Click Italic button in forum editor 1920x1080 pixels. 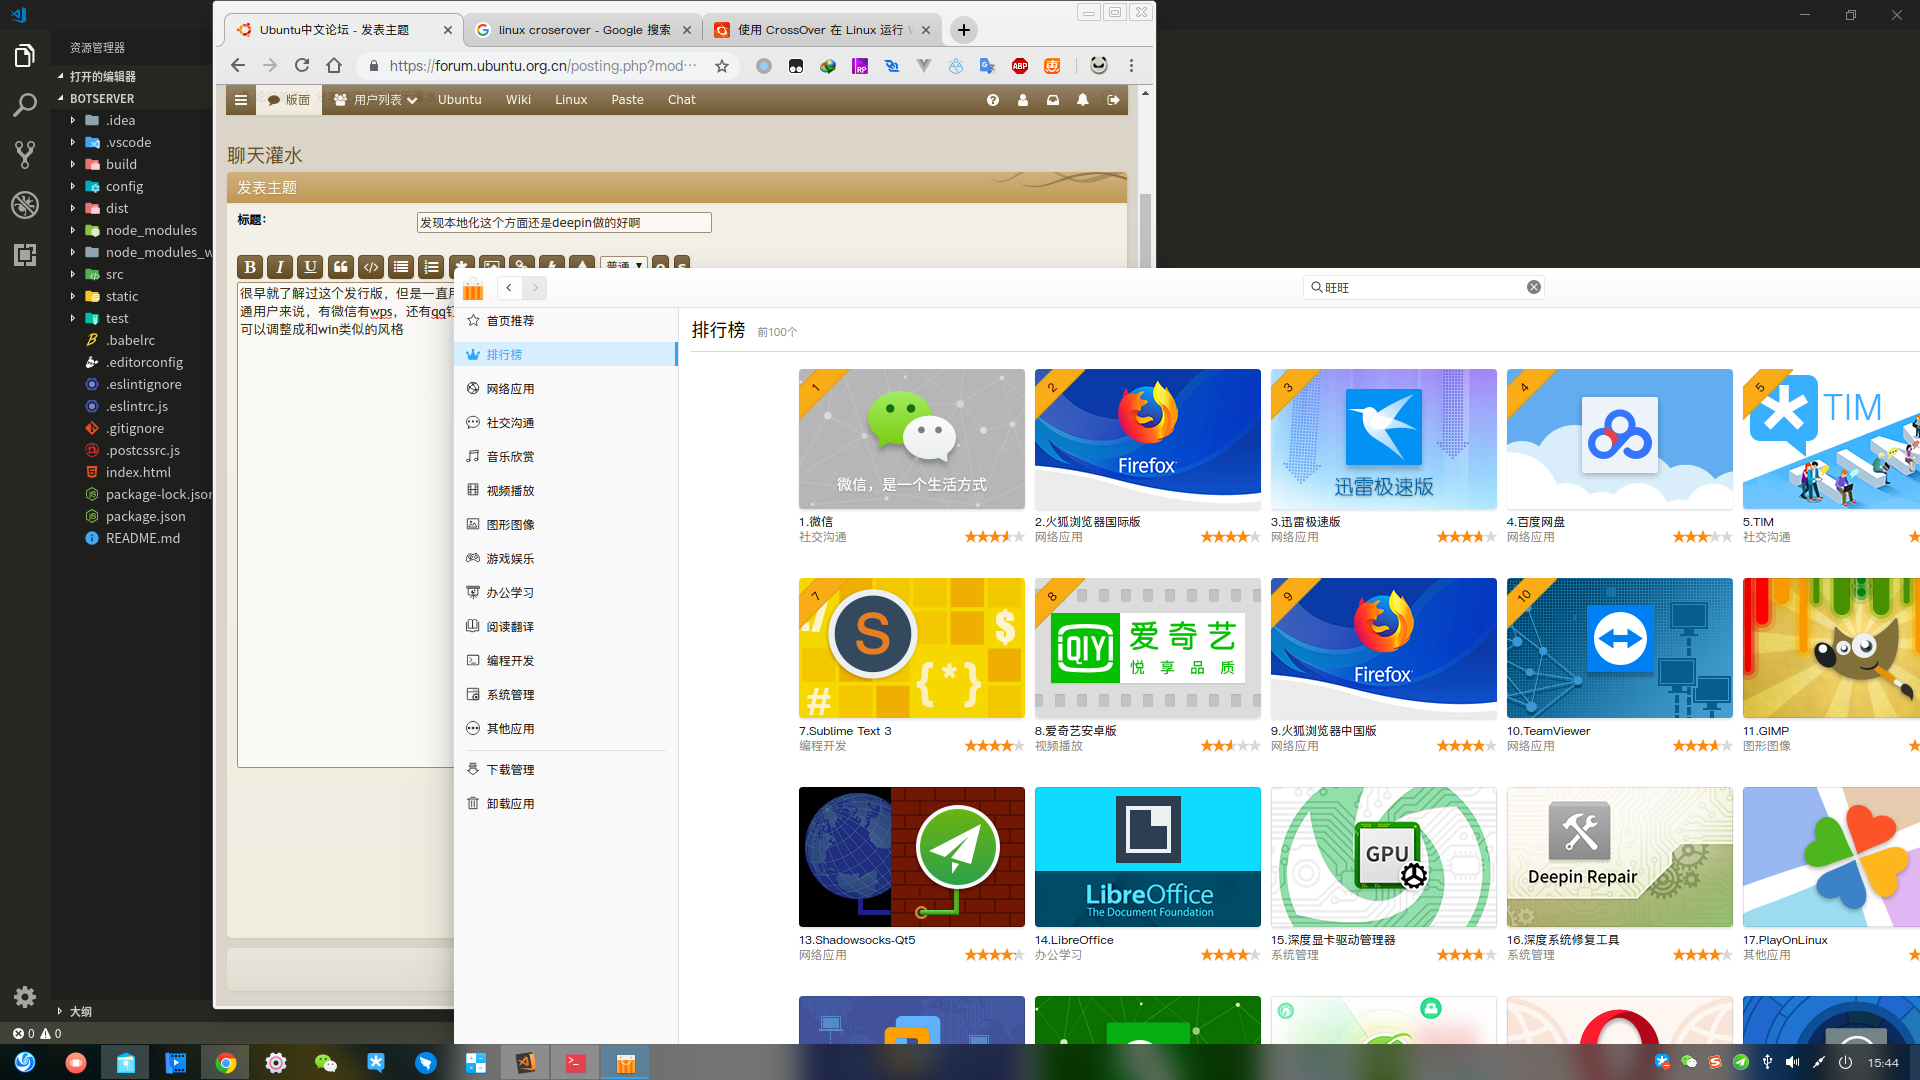click(x=280, y=266)
